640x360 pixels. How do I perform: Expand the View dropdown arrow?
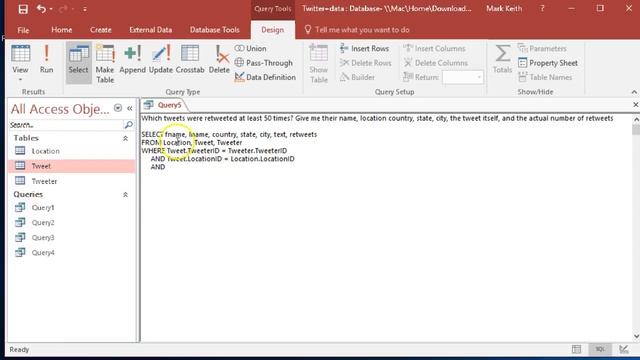tap(20, 80)
